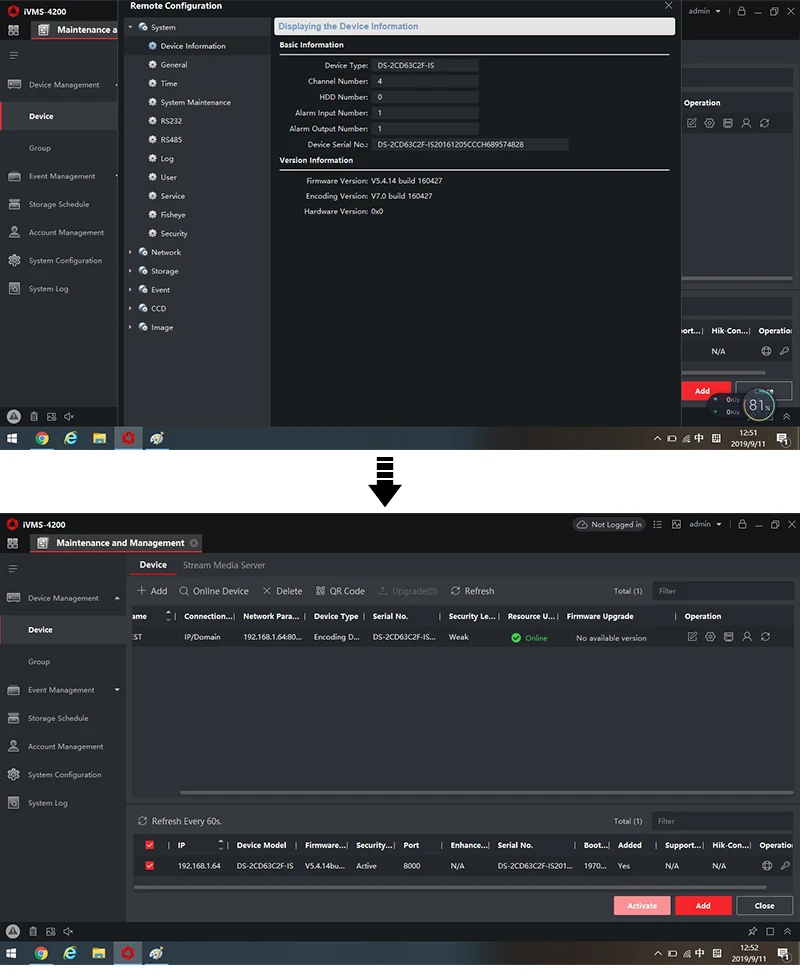Select the System Maintenance item in Remote Configuration
This screenshot has height=976, width=800.
tap(195, 102)
